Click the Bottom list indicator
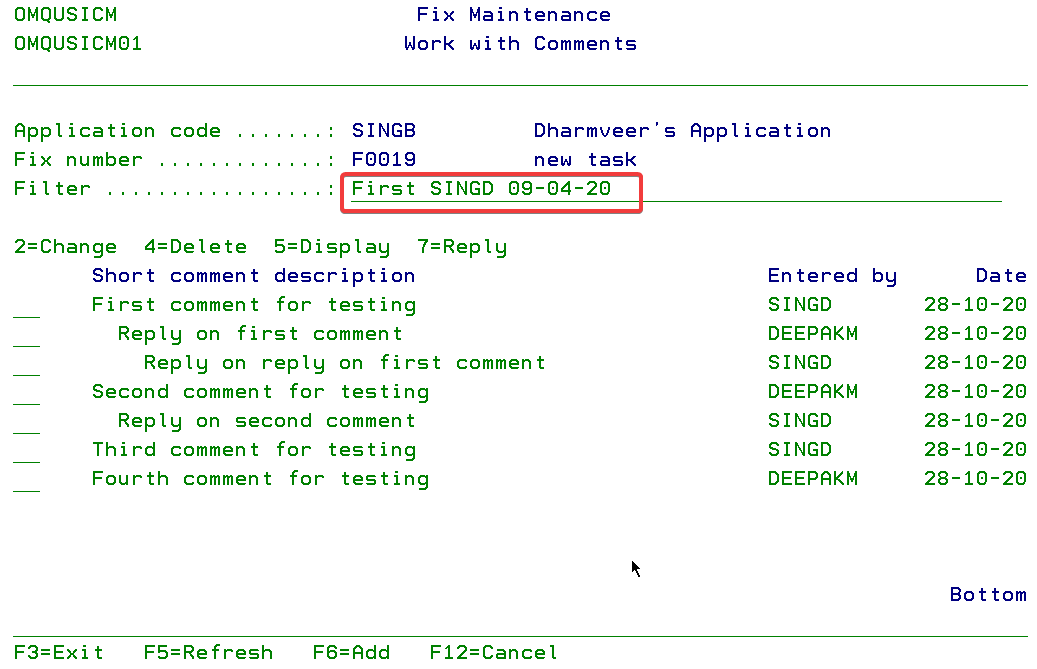The image size is (1037, 669). pos(987,595)
